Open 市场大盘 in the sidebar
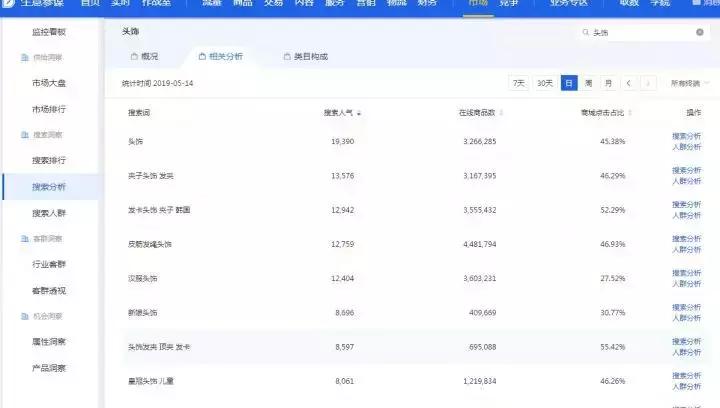The width and height of the screenshot is (720, 408). (x=49, y=83)
